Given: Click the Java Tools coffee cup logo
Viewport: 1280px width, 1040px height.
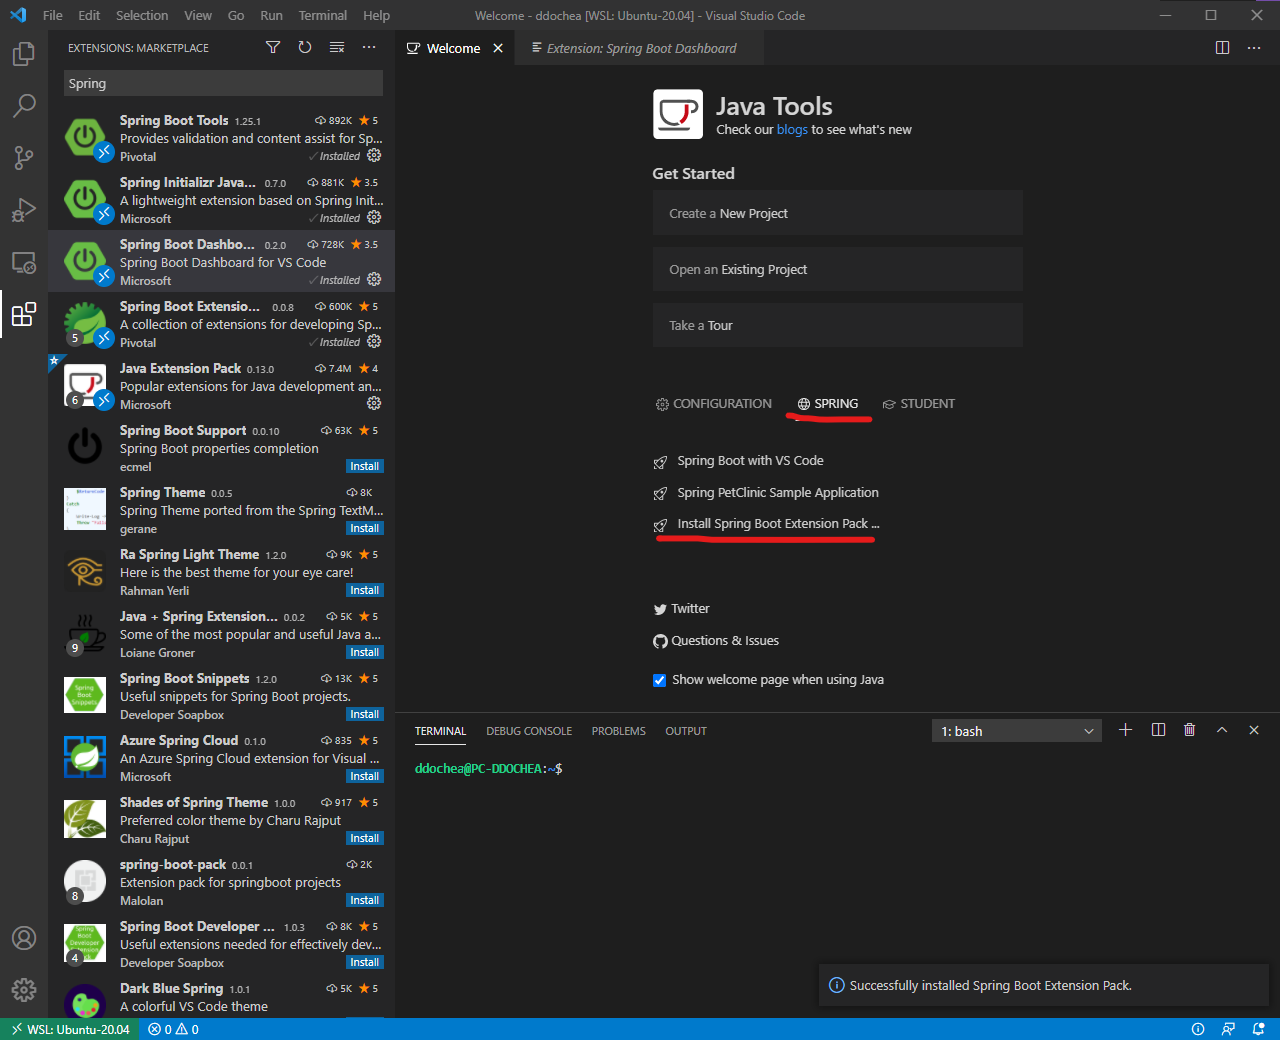Looking at the screenshot, I should click(678, 114).
